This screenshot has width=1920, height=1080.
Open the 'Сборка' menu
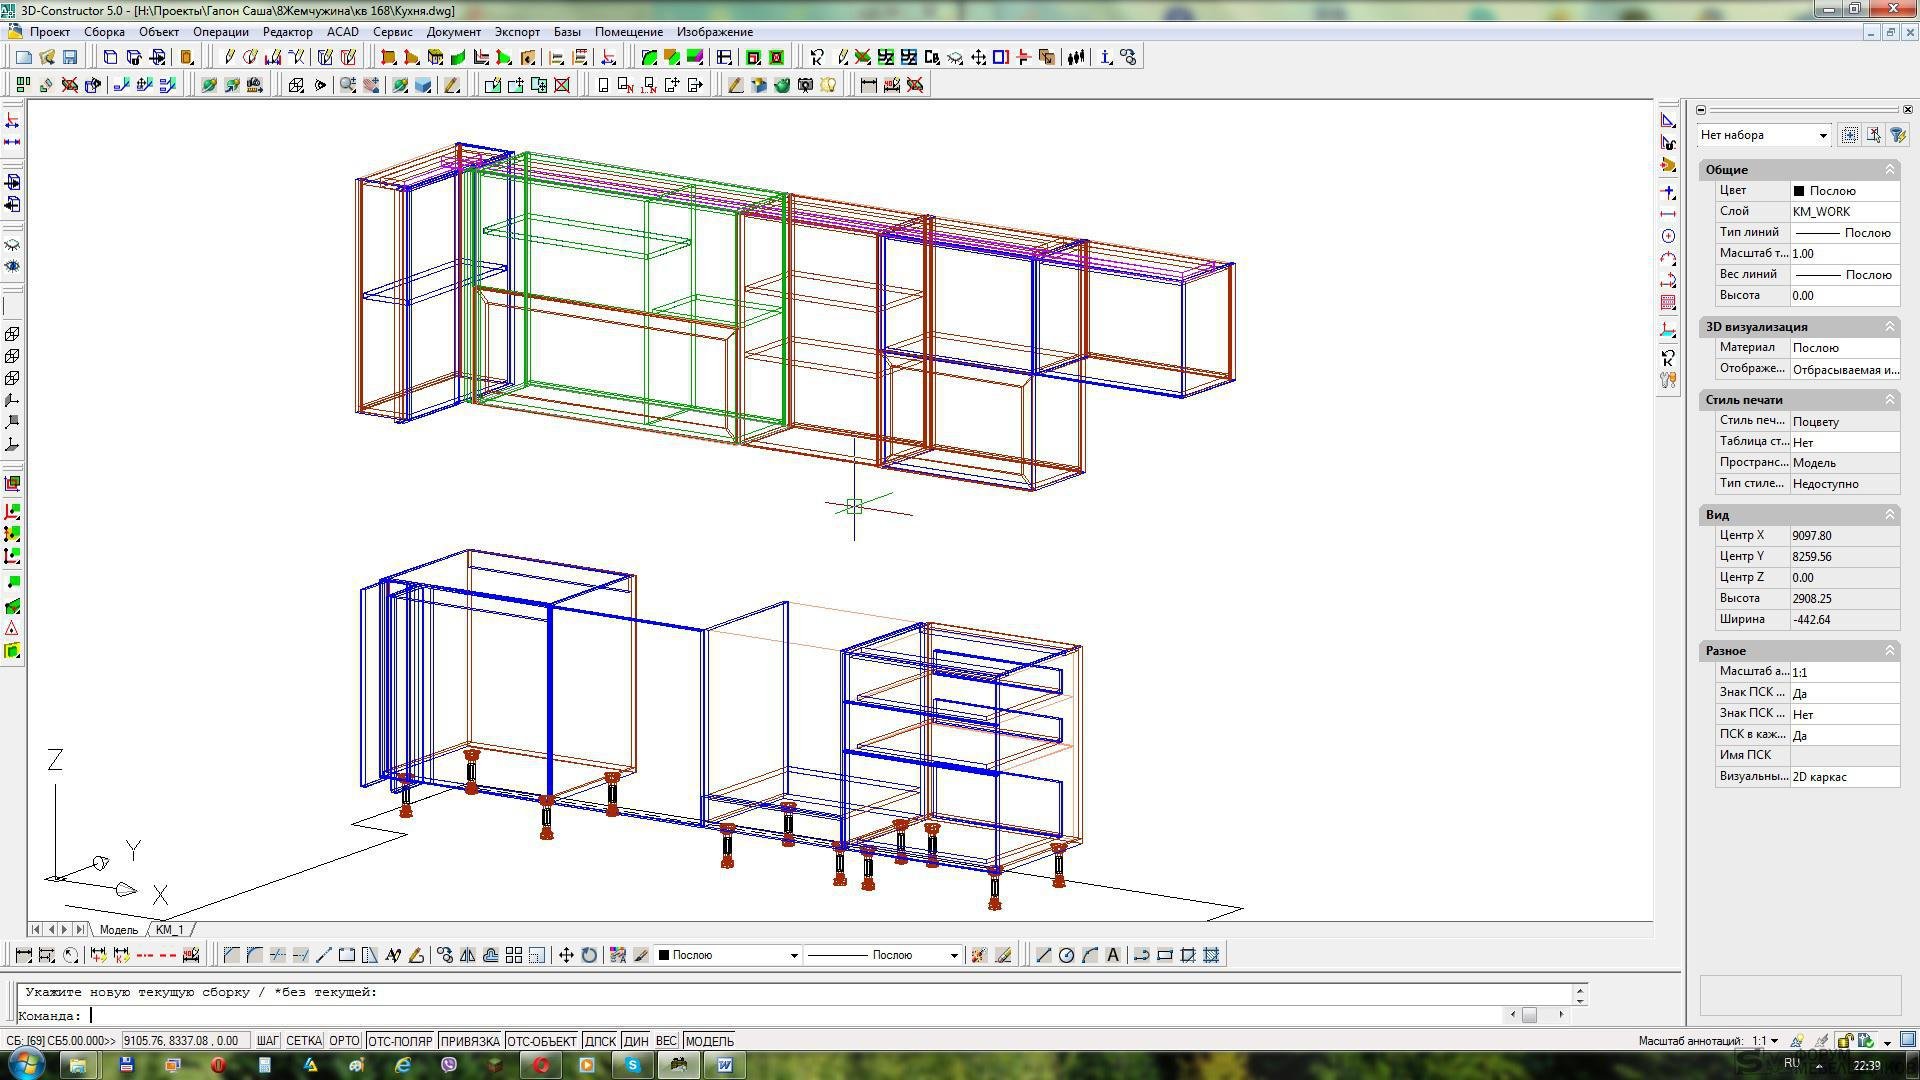click(104, 32)
